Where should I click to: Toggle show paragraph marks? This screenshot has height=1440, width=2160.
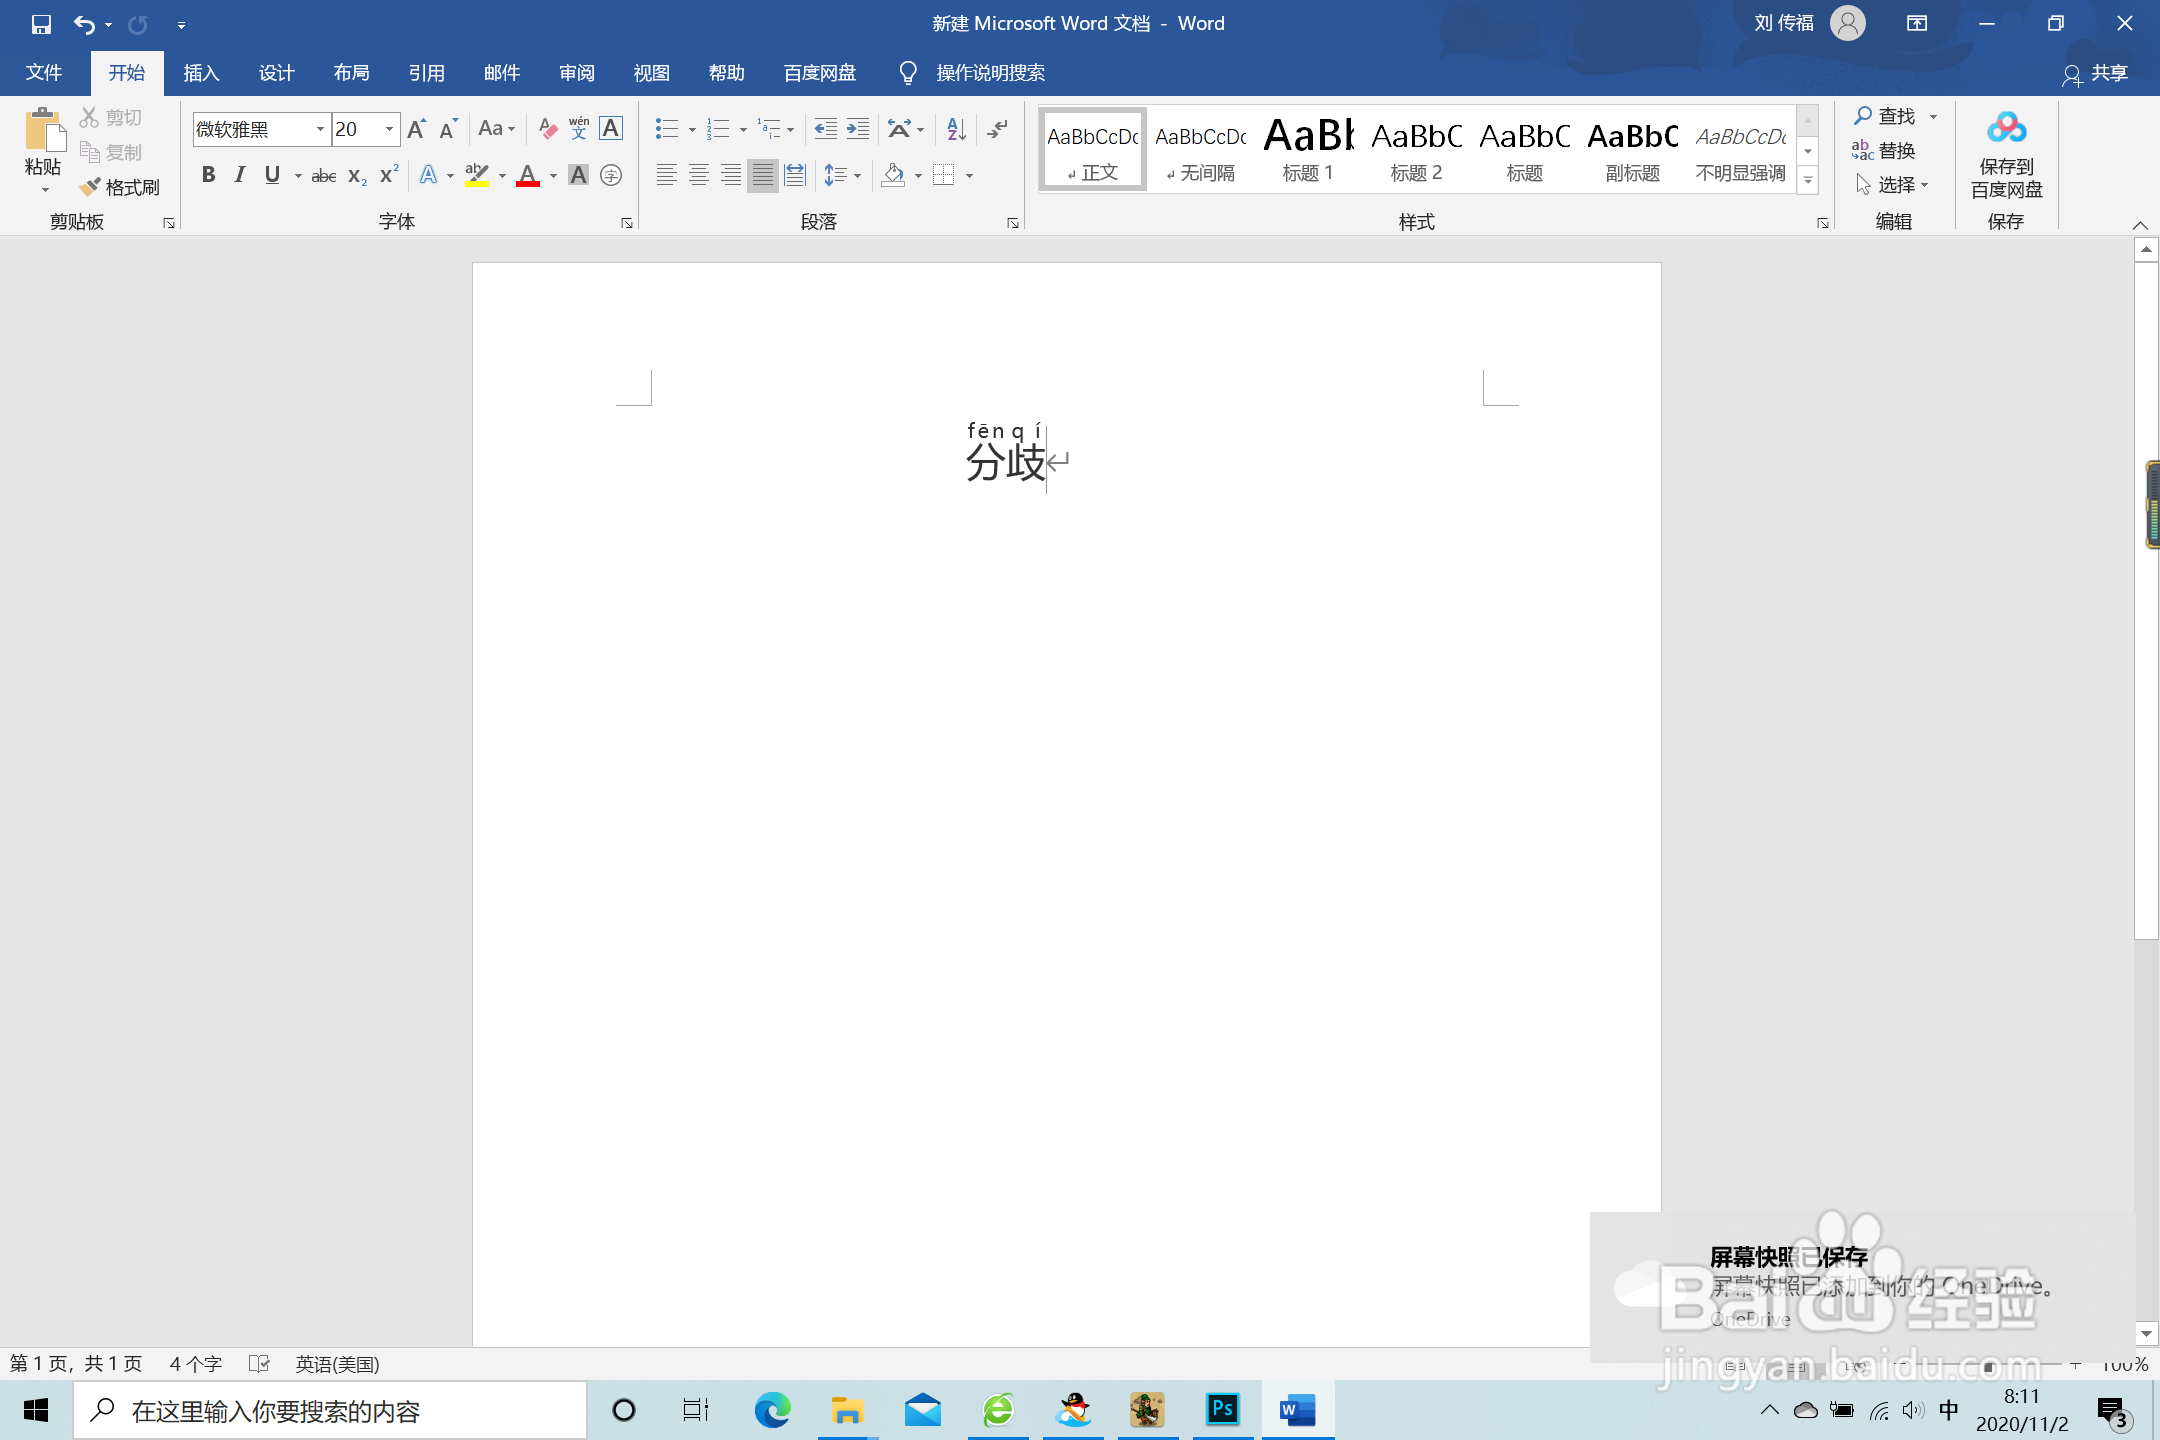coord(997,129)
